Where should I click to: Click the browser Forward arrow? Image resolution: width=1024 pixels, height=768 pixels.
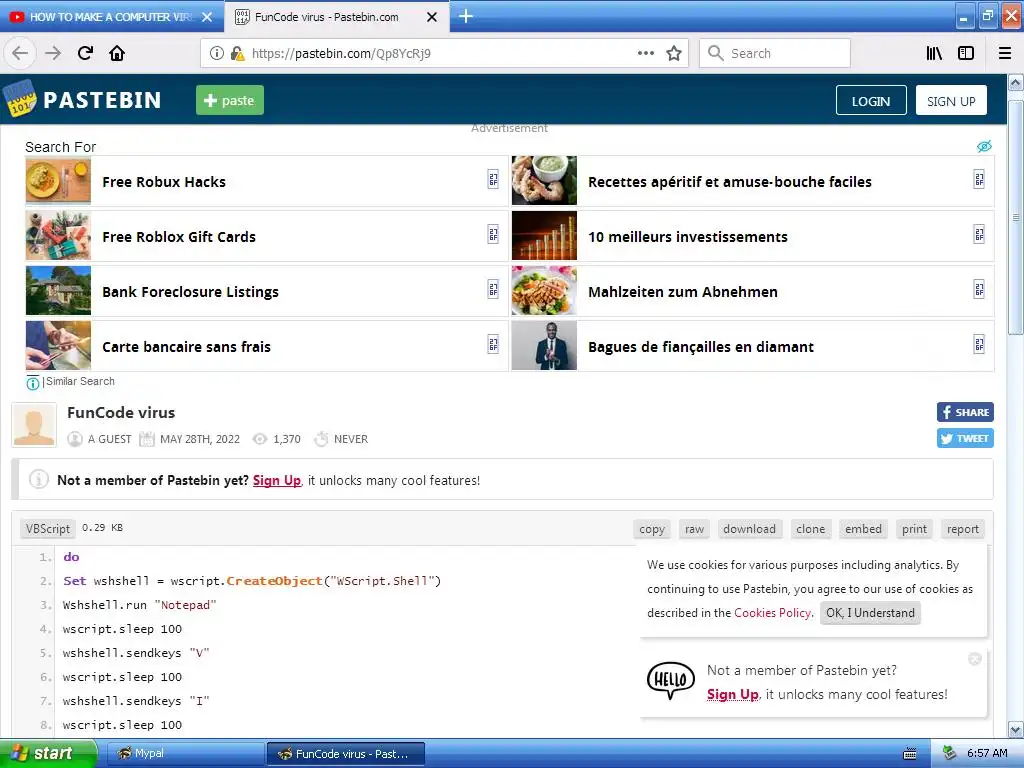pos(53,53)
